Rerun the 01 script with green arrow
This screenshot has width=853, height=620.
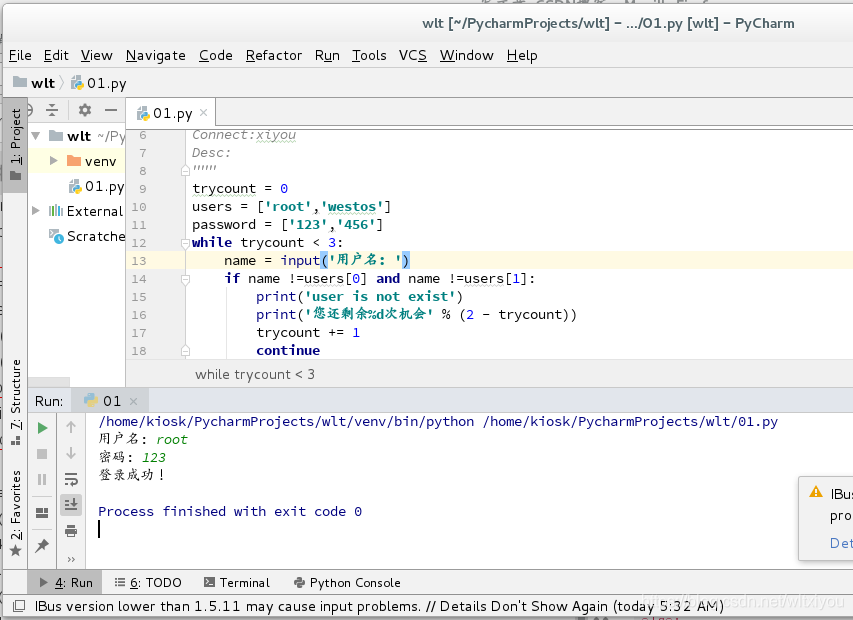[x=42, y=428]
